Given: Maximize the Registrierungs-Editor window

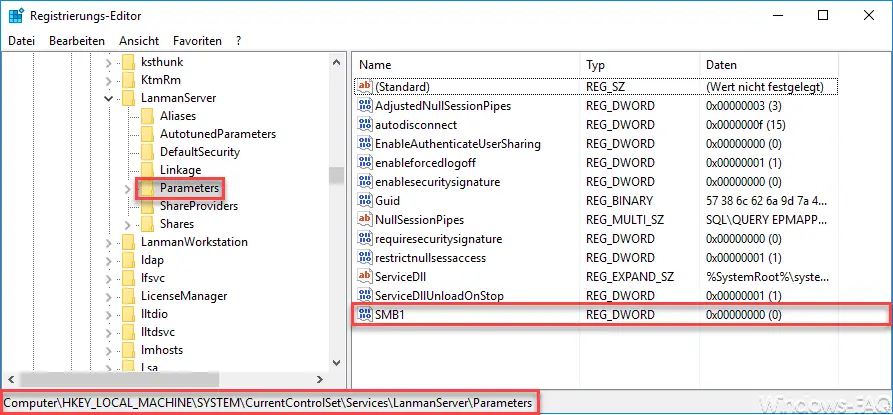Looking at the screenshot, I should 823,15.
